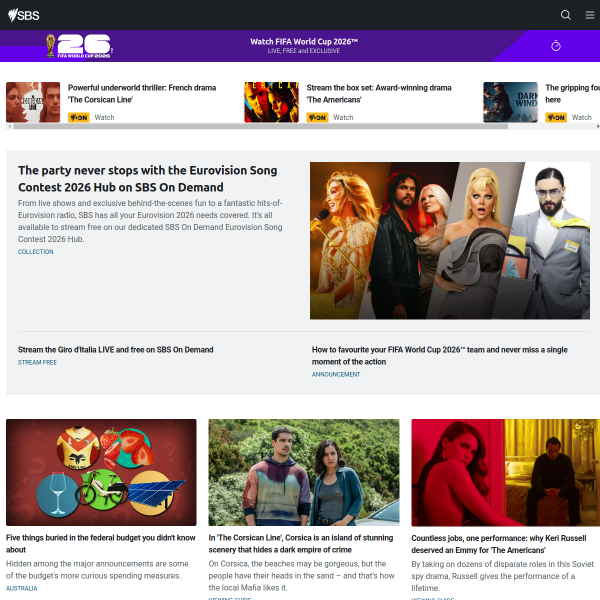Screen dimensions: 600x600
Task: Open the search magnifier icon
Action: 566,15
